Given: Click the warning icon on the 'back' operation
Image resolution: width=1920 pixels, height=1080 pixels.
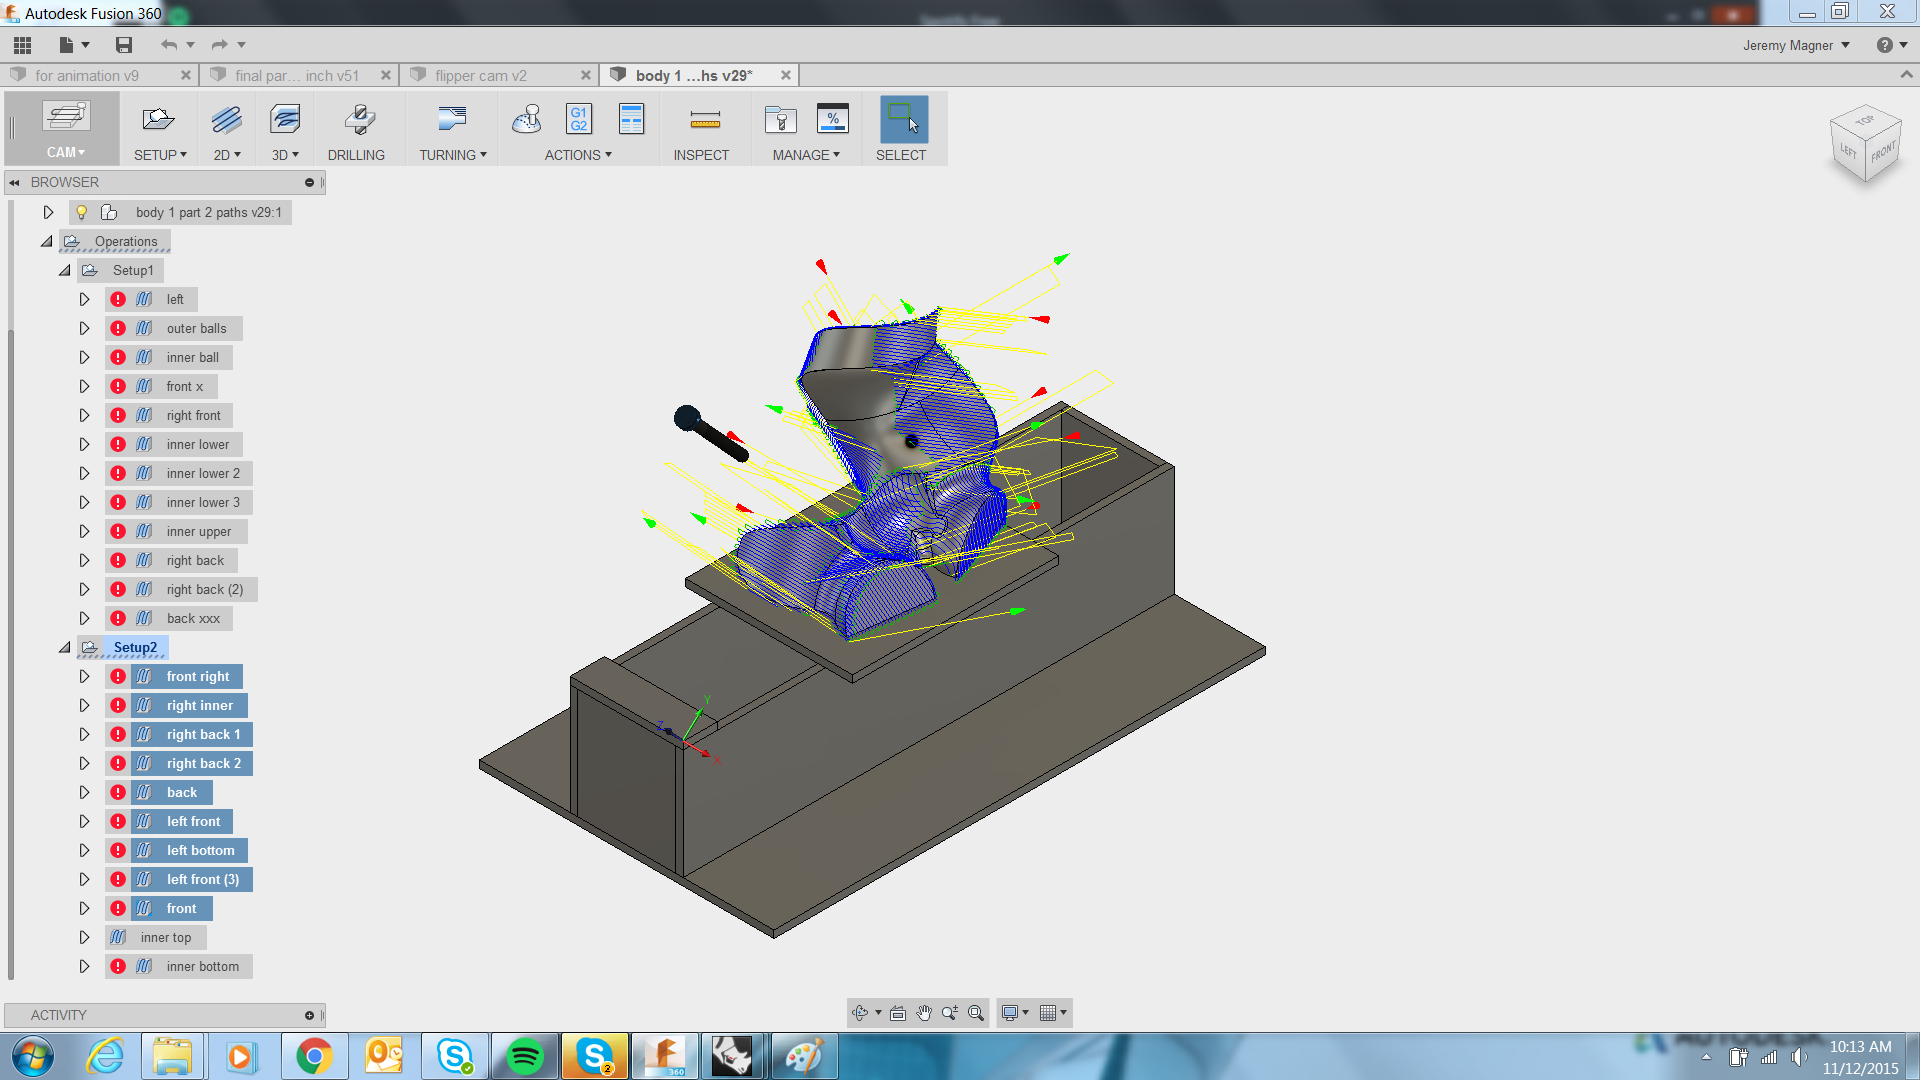Looking at the screenshot, I should pos(118,792).
